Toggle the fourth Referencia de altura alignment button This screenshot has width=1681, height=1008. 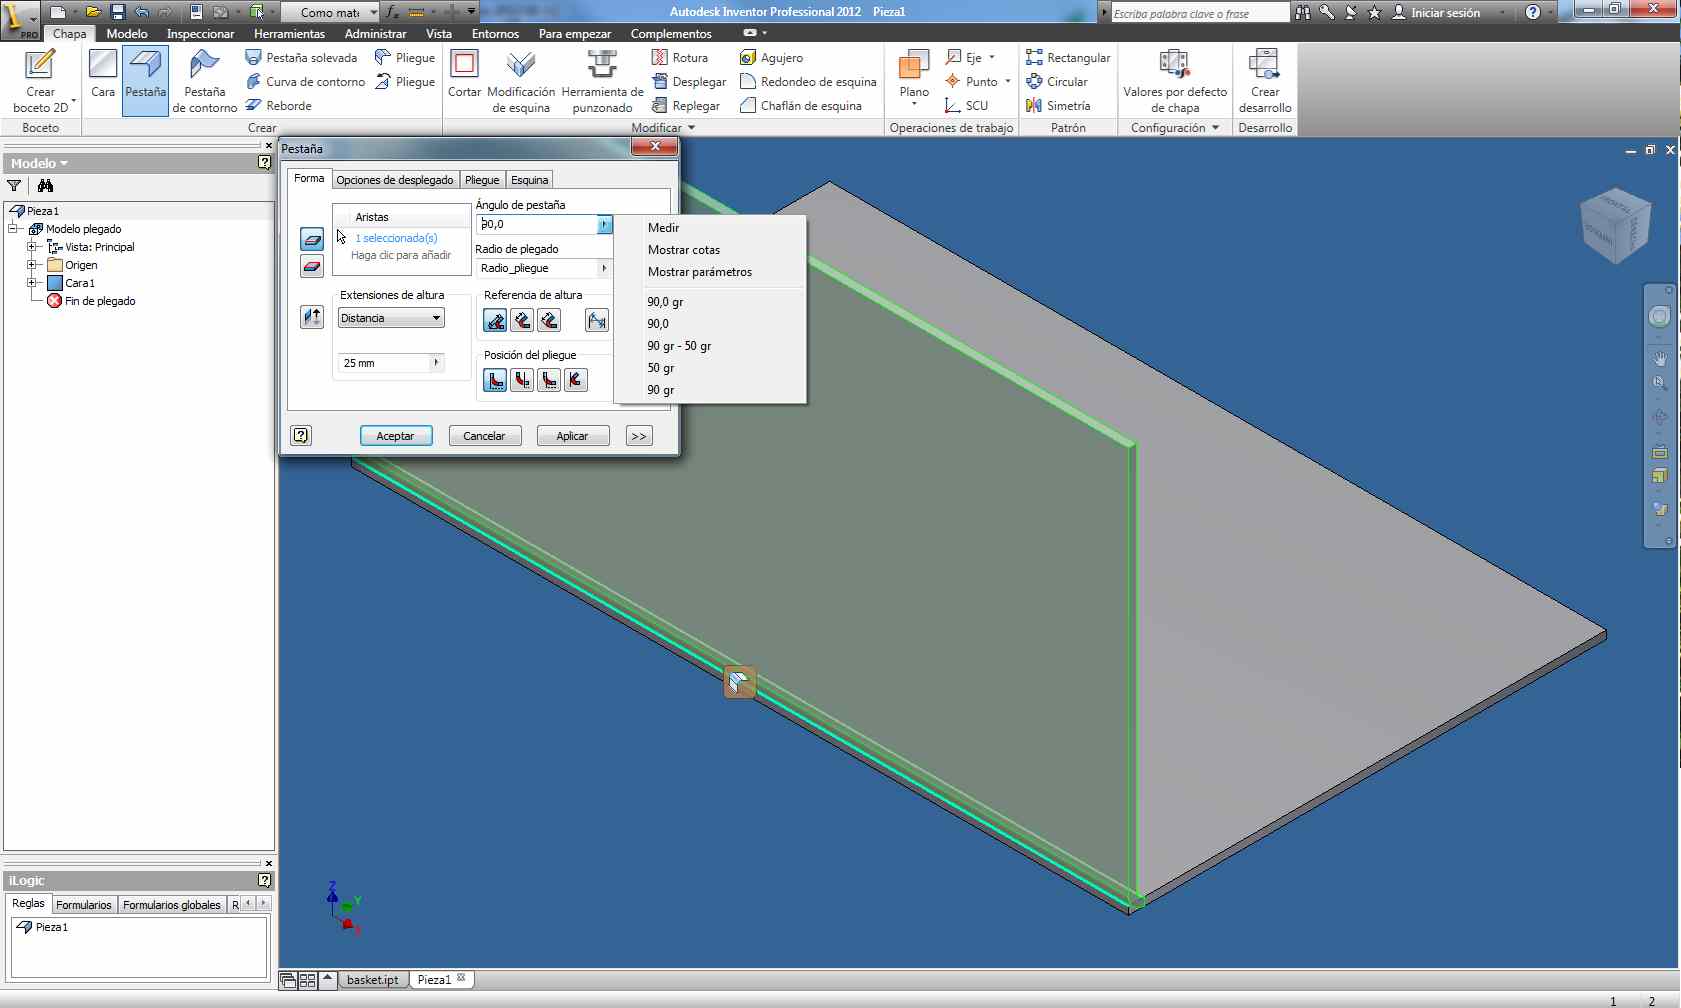click(x=597, y=320)
